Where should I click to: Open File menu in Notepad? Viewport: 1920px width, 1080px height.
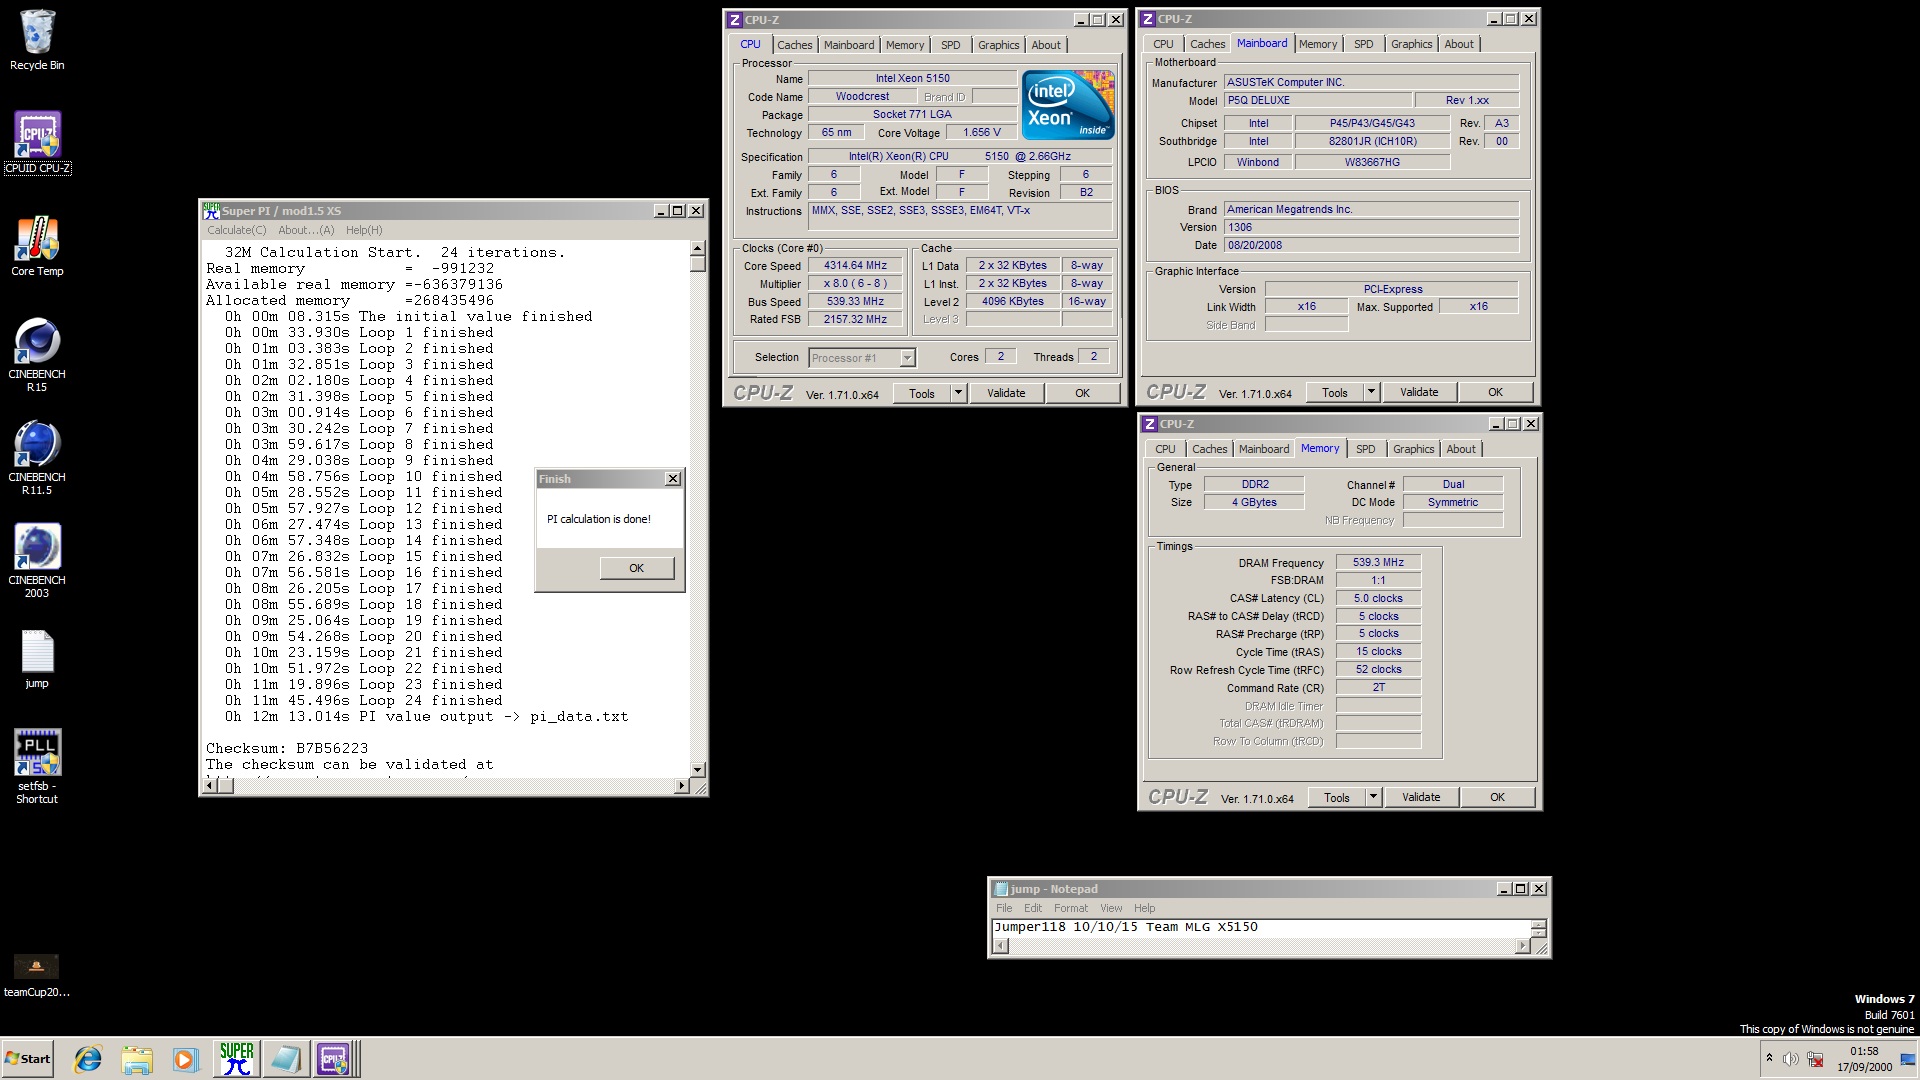pos(1004,909)
